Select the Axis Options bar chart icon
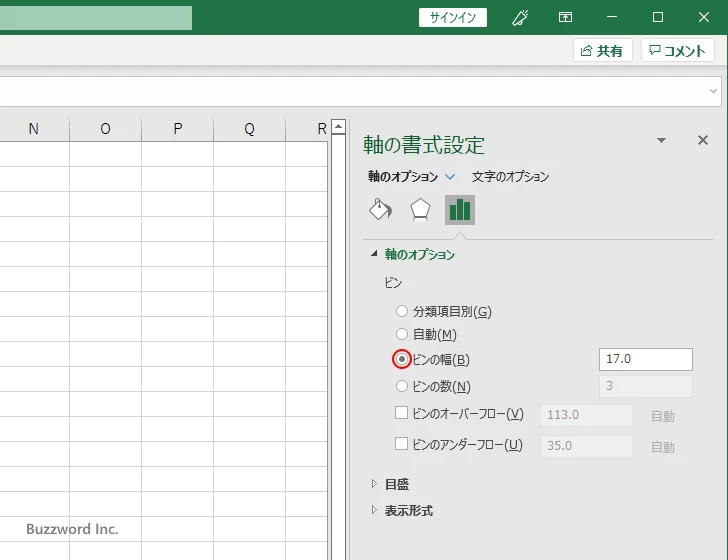The width and height of the screenshot is (728, 560). click(x=460, y=209)
